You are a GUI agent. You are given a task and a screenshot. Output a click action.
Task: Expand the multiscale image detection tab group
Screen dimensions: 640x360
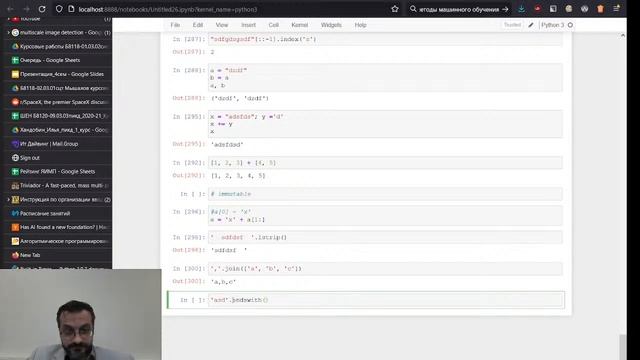[8, 33]
